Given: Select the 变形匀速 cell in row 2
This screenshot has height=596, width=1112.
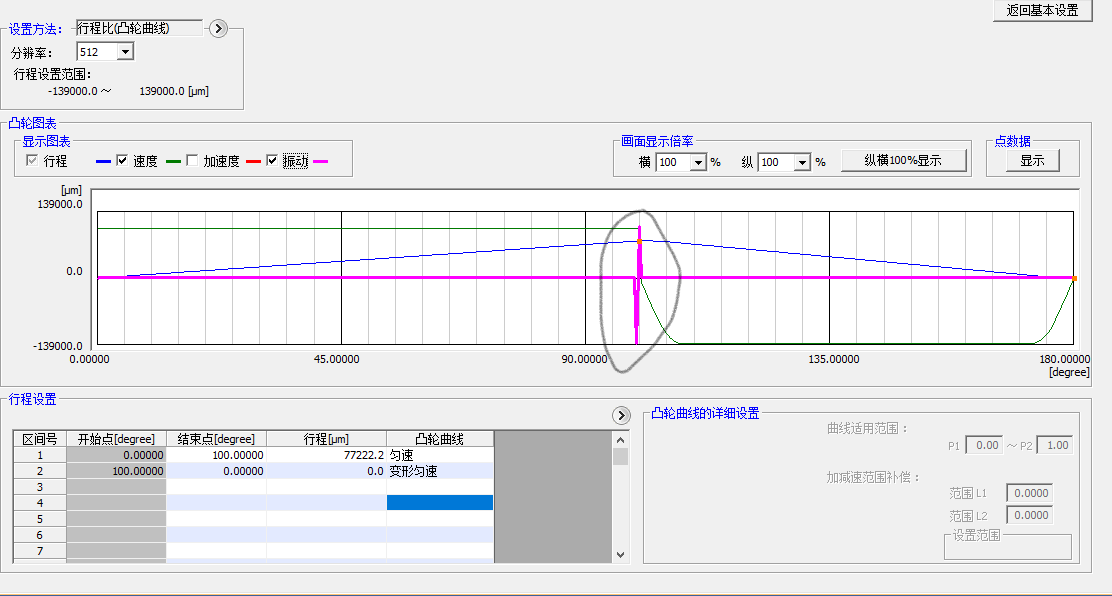Looking at the screenshot, I should pos(439,471).
